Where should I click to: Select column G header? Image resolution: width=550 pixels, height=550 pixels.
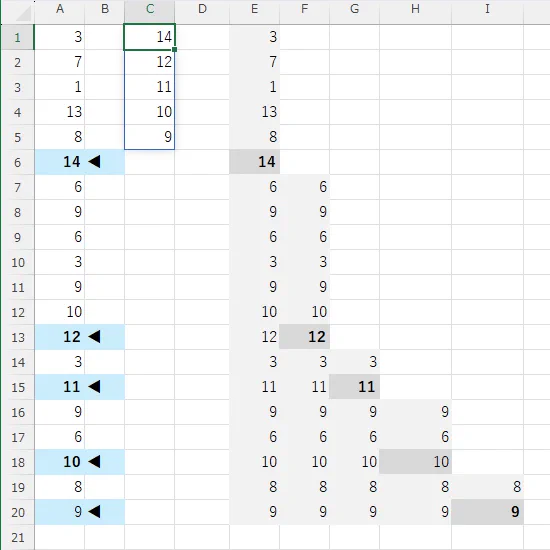[x=354, y=9]
